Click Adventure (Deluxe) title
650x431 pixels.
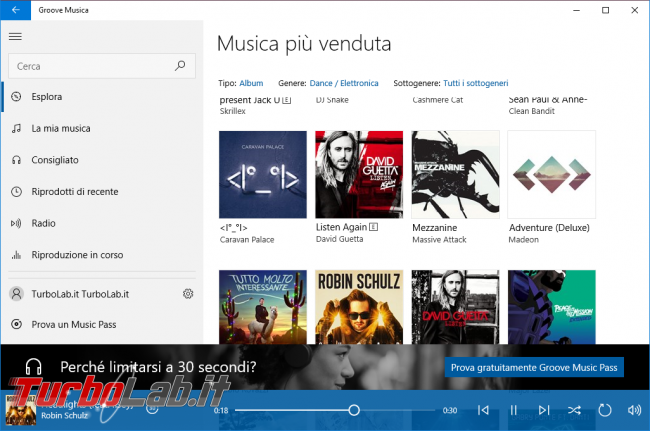[x=549, y=228]
